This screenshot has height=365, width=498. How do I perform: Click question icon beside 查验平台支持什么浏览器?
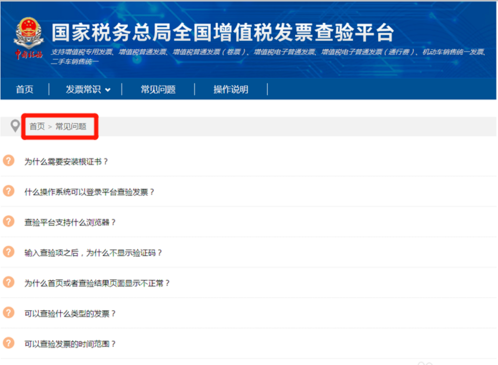9,221
